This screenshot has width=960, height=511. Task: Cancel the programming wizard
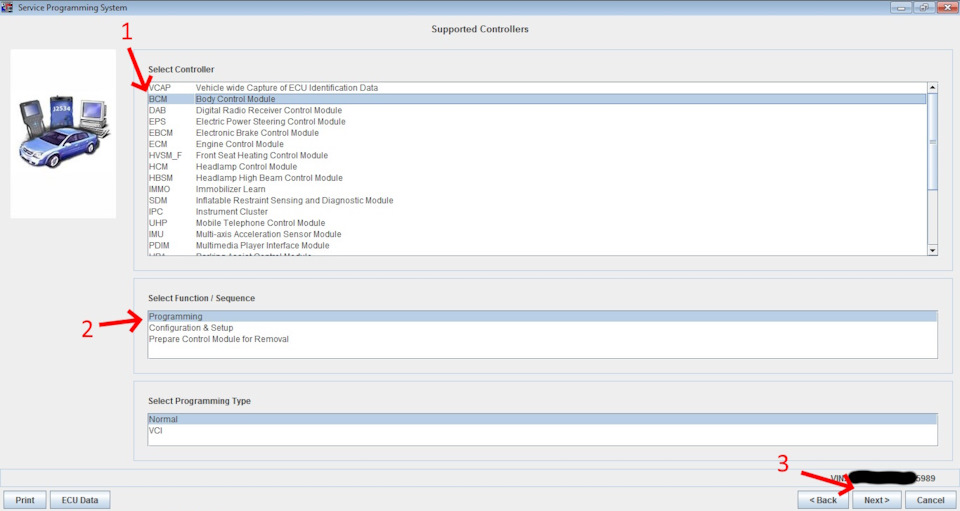(x=930, y=500)
